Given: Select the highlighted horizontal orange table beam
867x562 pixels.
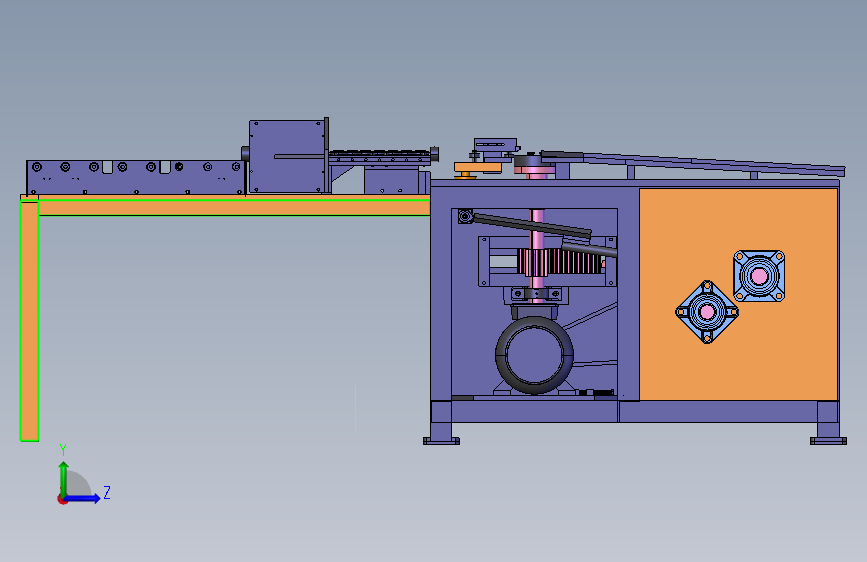Looking at the screenshot, I should point(234,207).
